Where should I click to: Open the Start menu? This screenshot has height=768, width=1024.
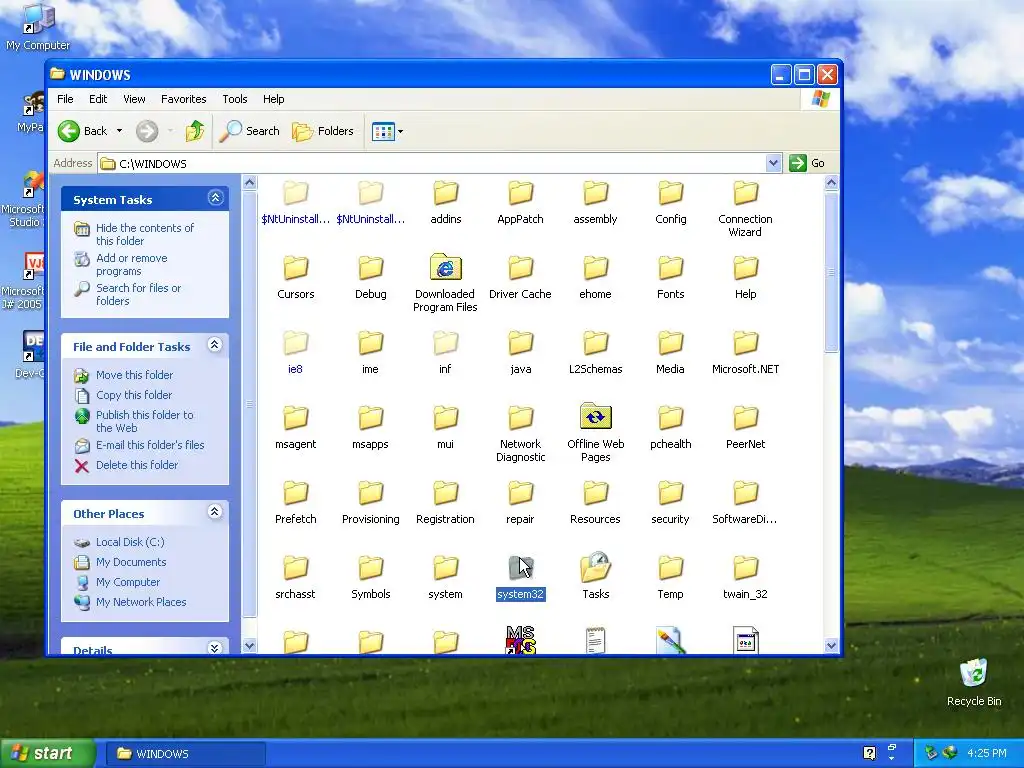pos(46,753)
